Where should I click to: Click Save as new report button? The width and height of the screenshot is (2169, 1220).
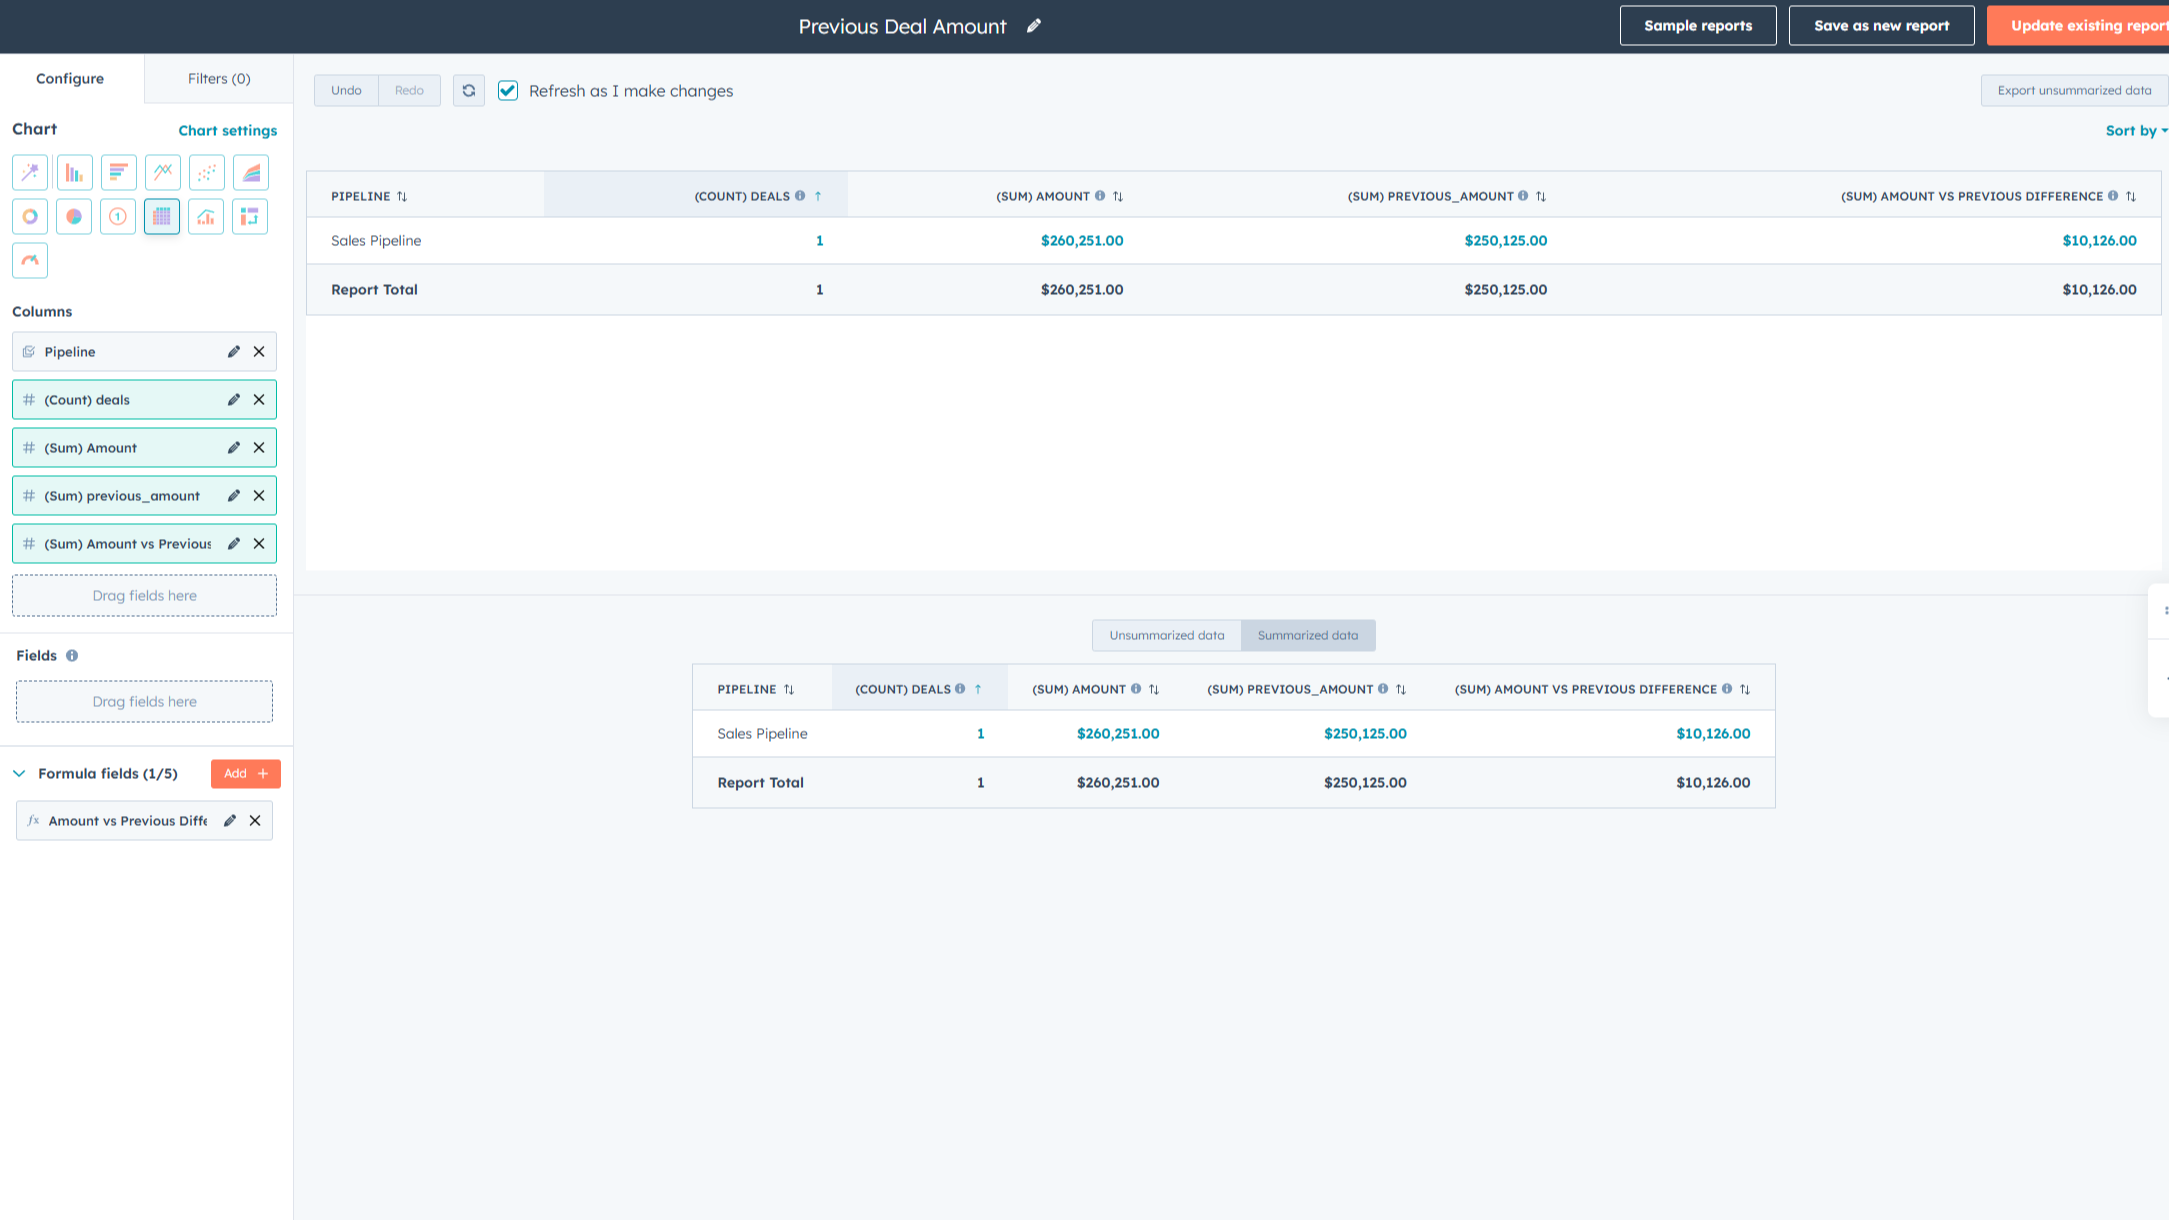click(1881, 26)
